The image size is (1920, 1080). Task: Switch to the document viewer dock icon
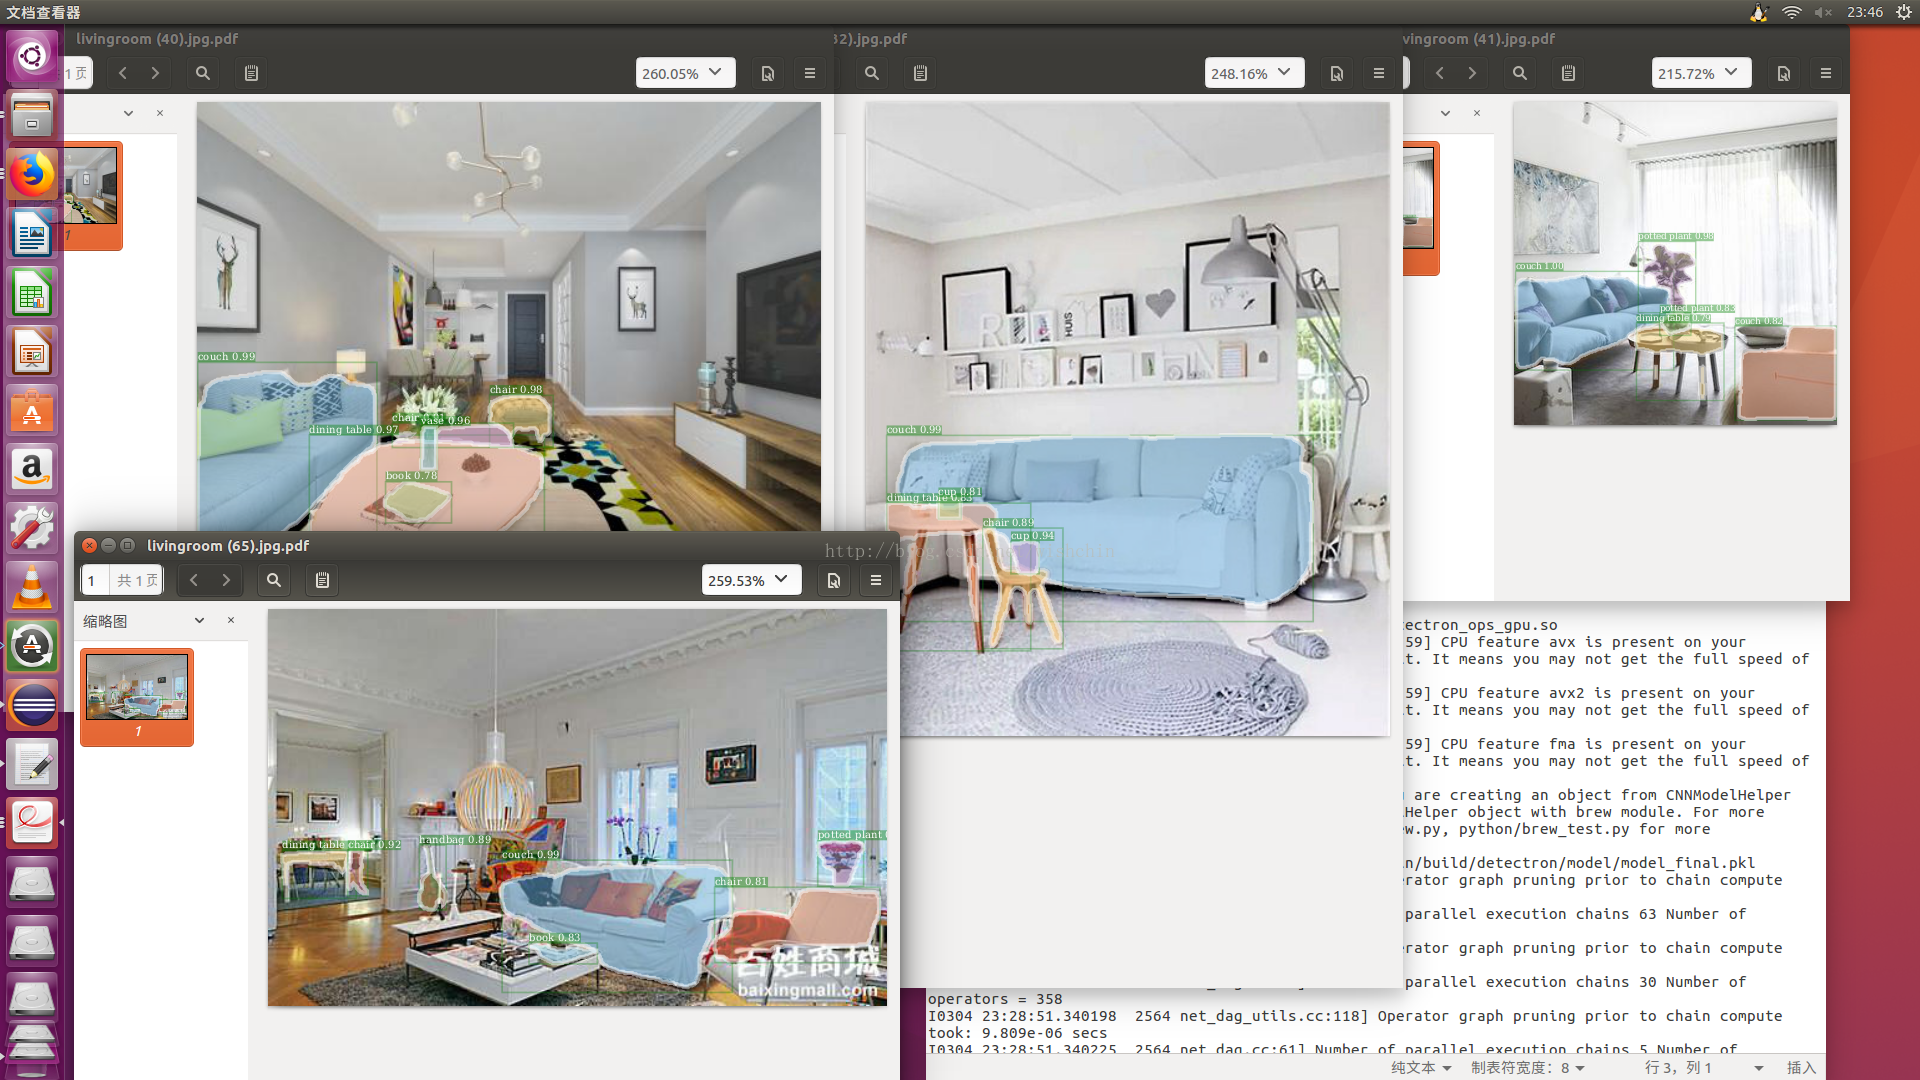click(x=32, y=824)
